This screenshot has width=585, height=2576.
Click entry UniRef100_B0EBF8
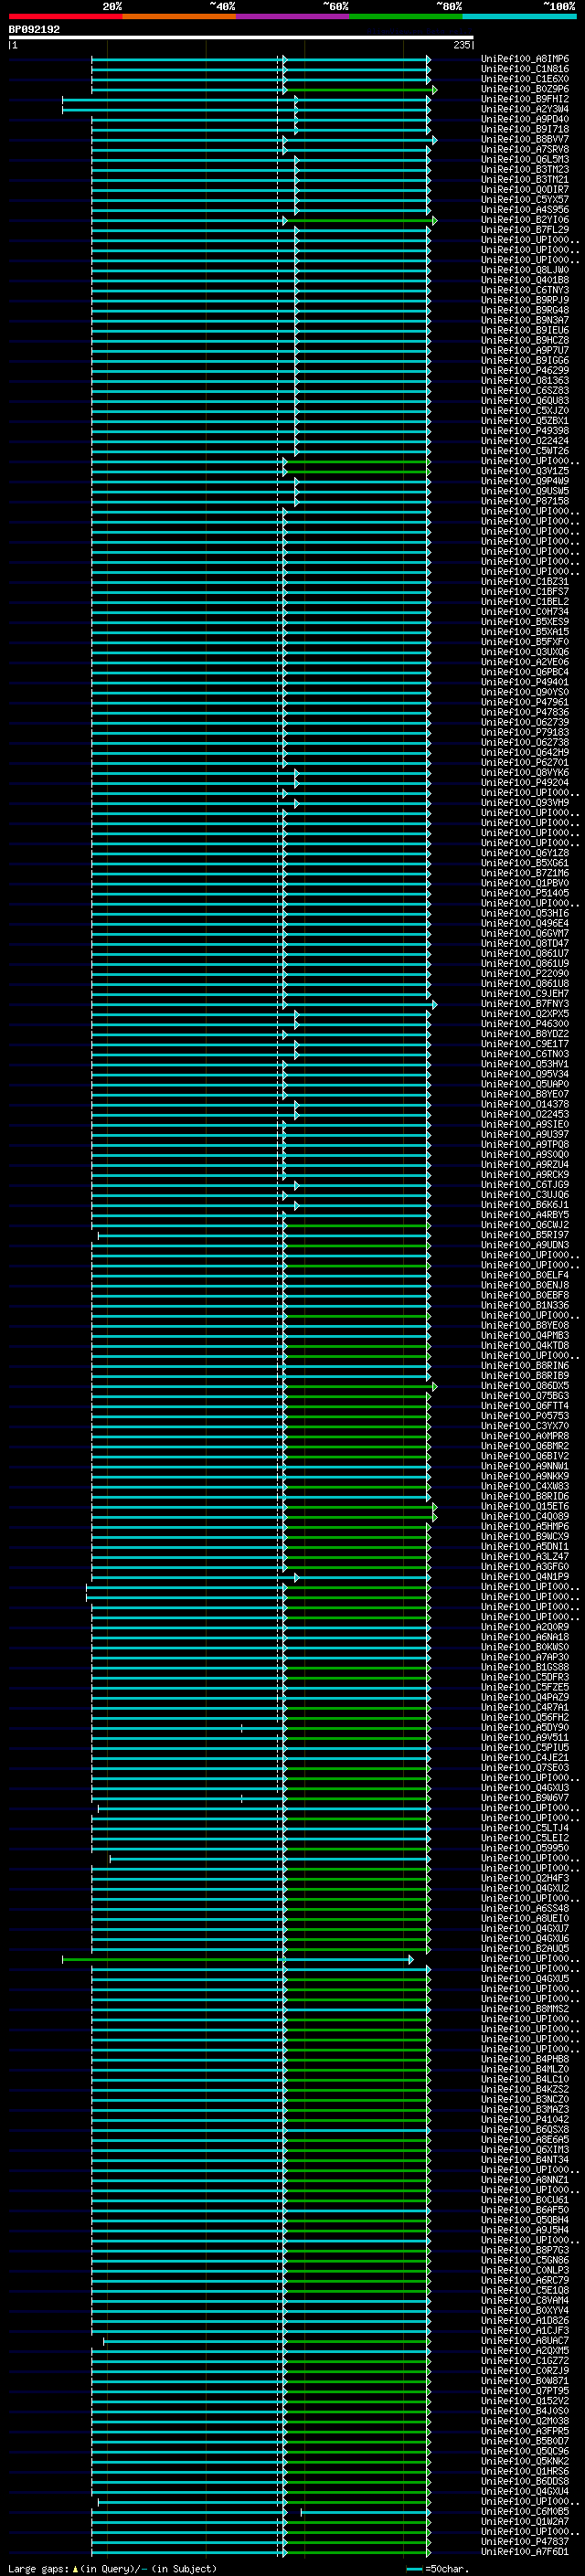click(525, 1295)
